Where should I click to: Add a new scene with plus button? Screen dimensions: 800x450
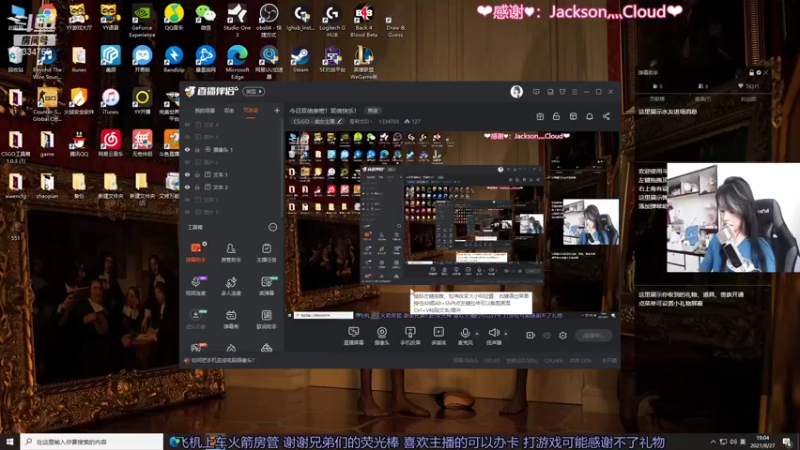pos(277,110)
